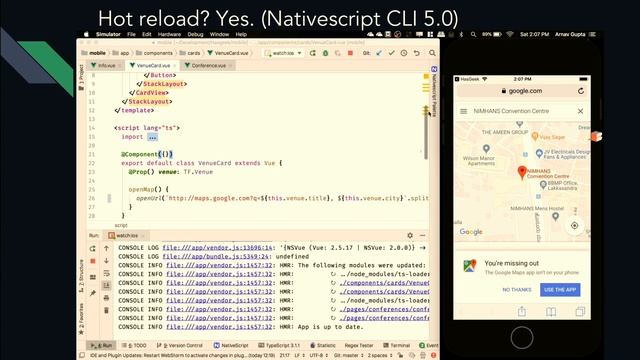This screenshot has height=360, width=640.
Task: Open 2 spaces indent selector
Action: (x=380, y=356)
